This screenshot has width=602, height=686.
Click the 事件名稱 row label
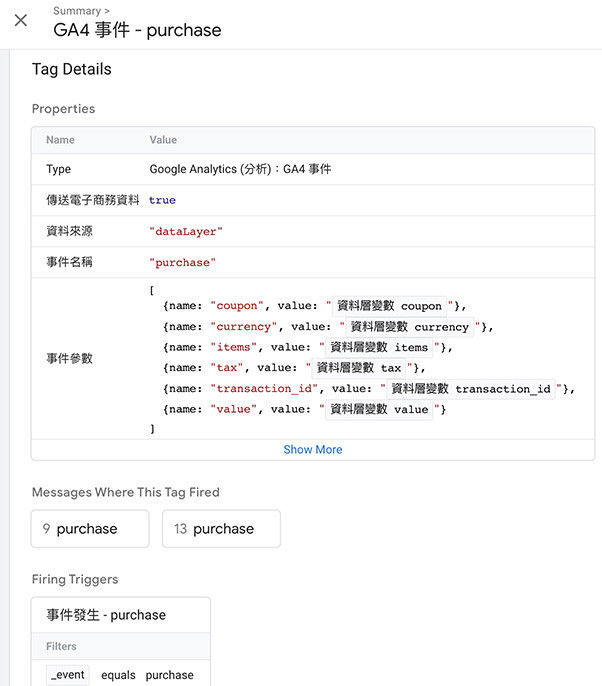coord(70,262)
